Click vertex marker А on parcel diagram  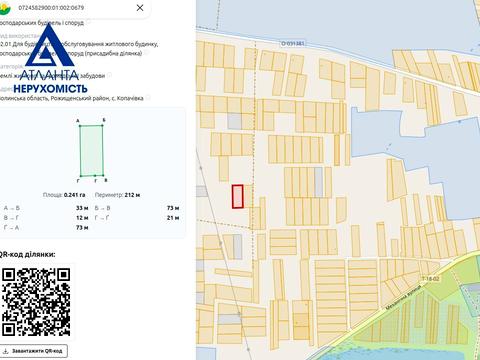79,125
